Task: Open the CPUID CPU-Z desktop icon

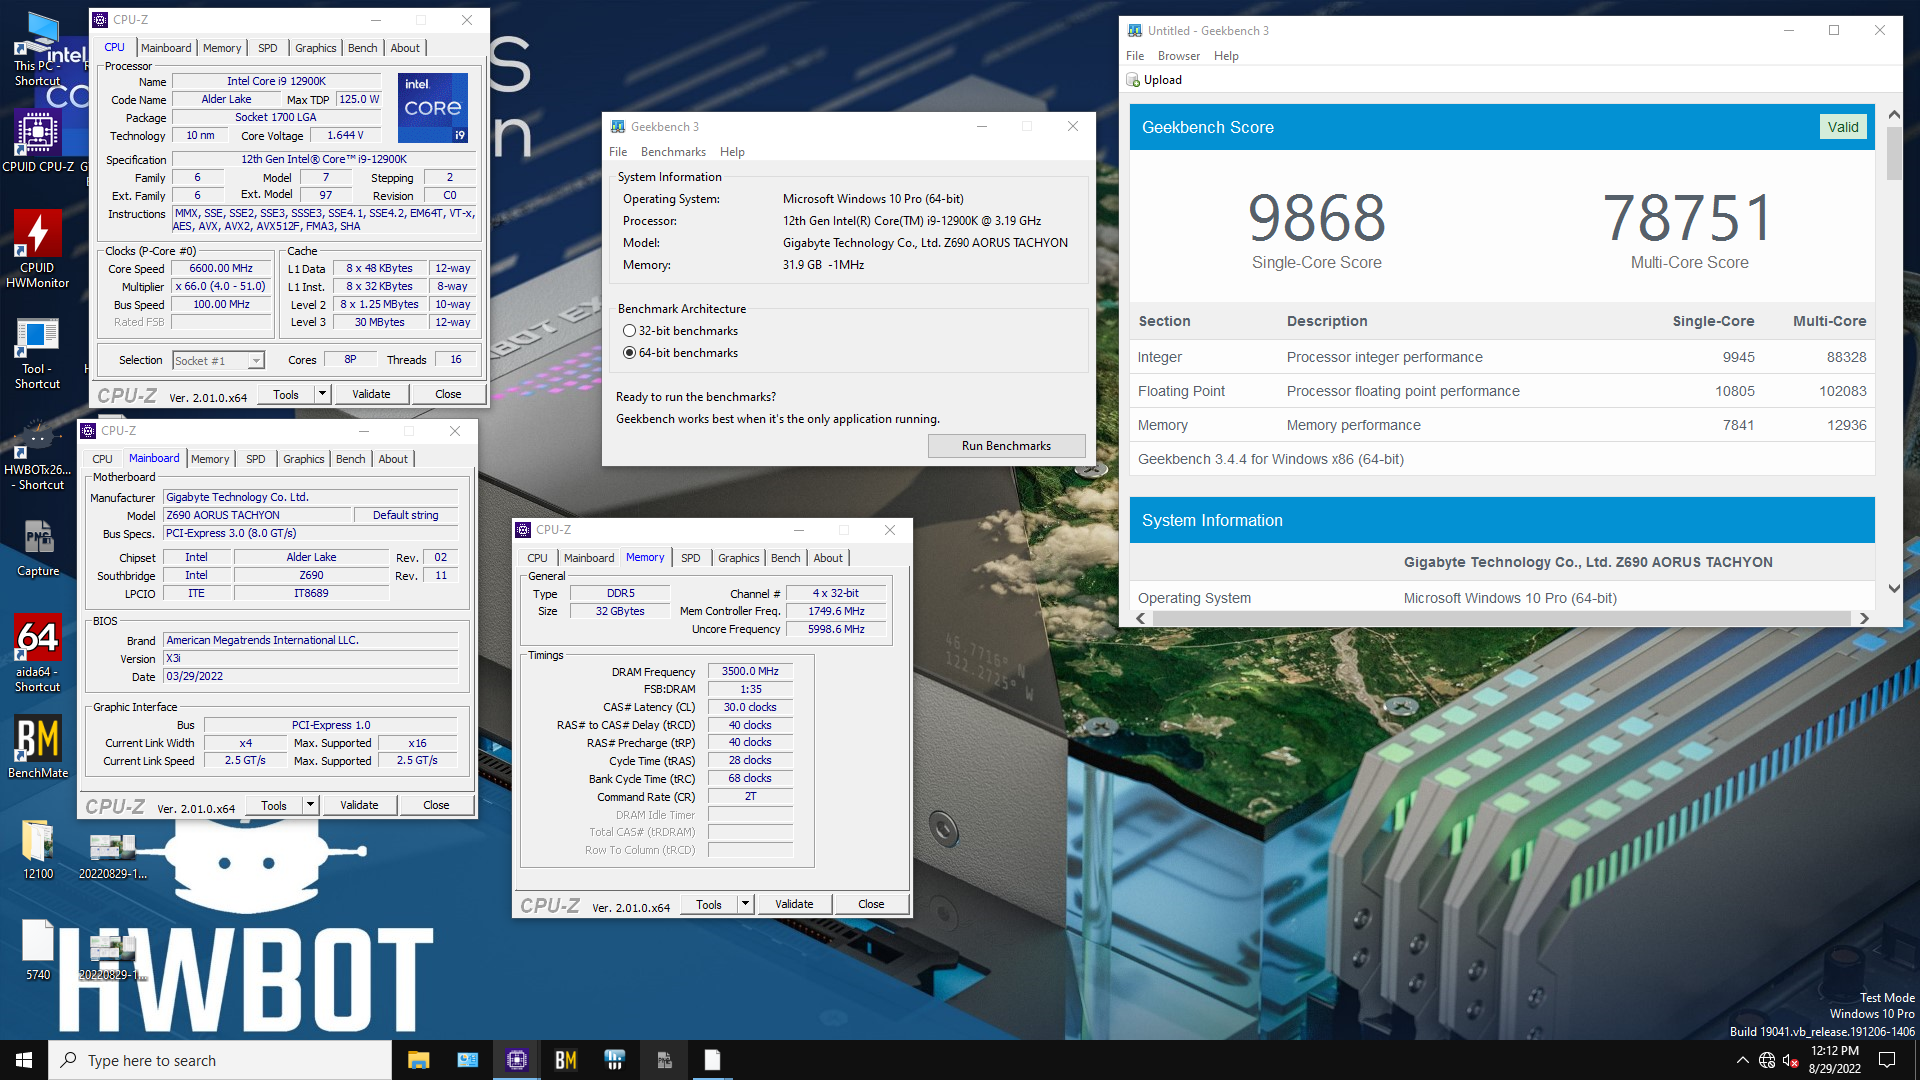Action: point(38,140)
